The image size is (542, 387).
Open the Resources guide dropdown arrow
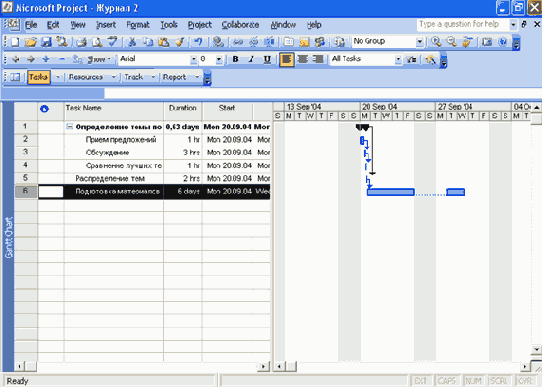point(113,77)
